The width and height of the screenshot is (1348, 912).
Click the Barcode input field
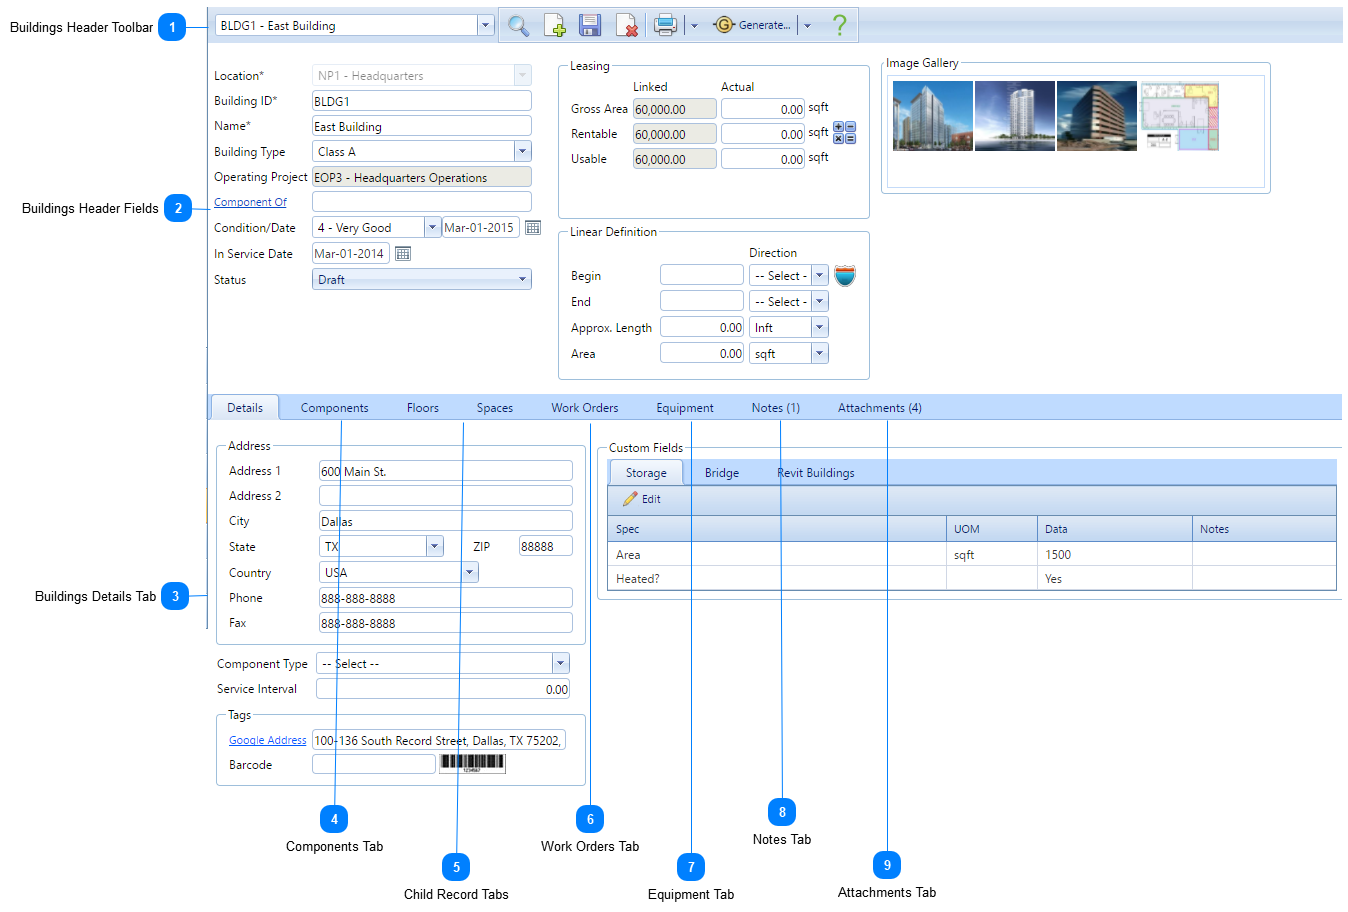click(x=374, y=764)
